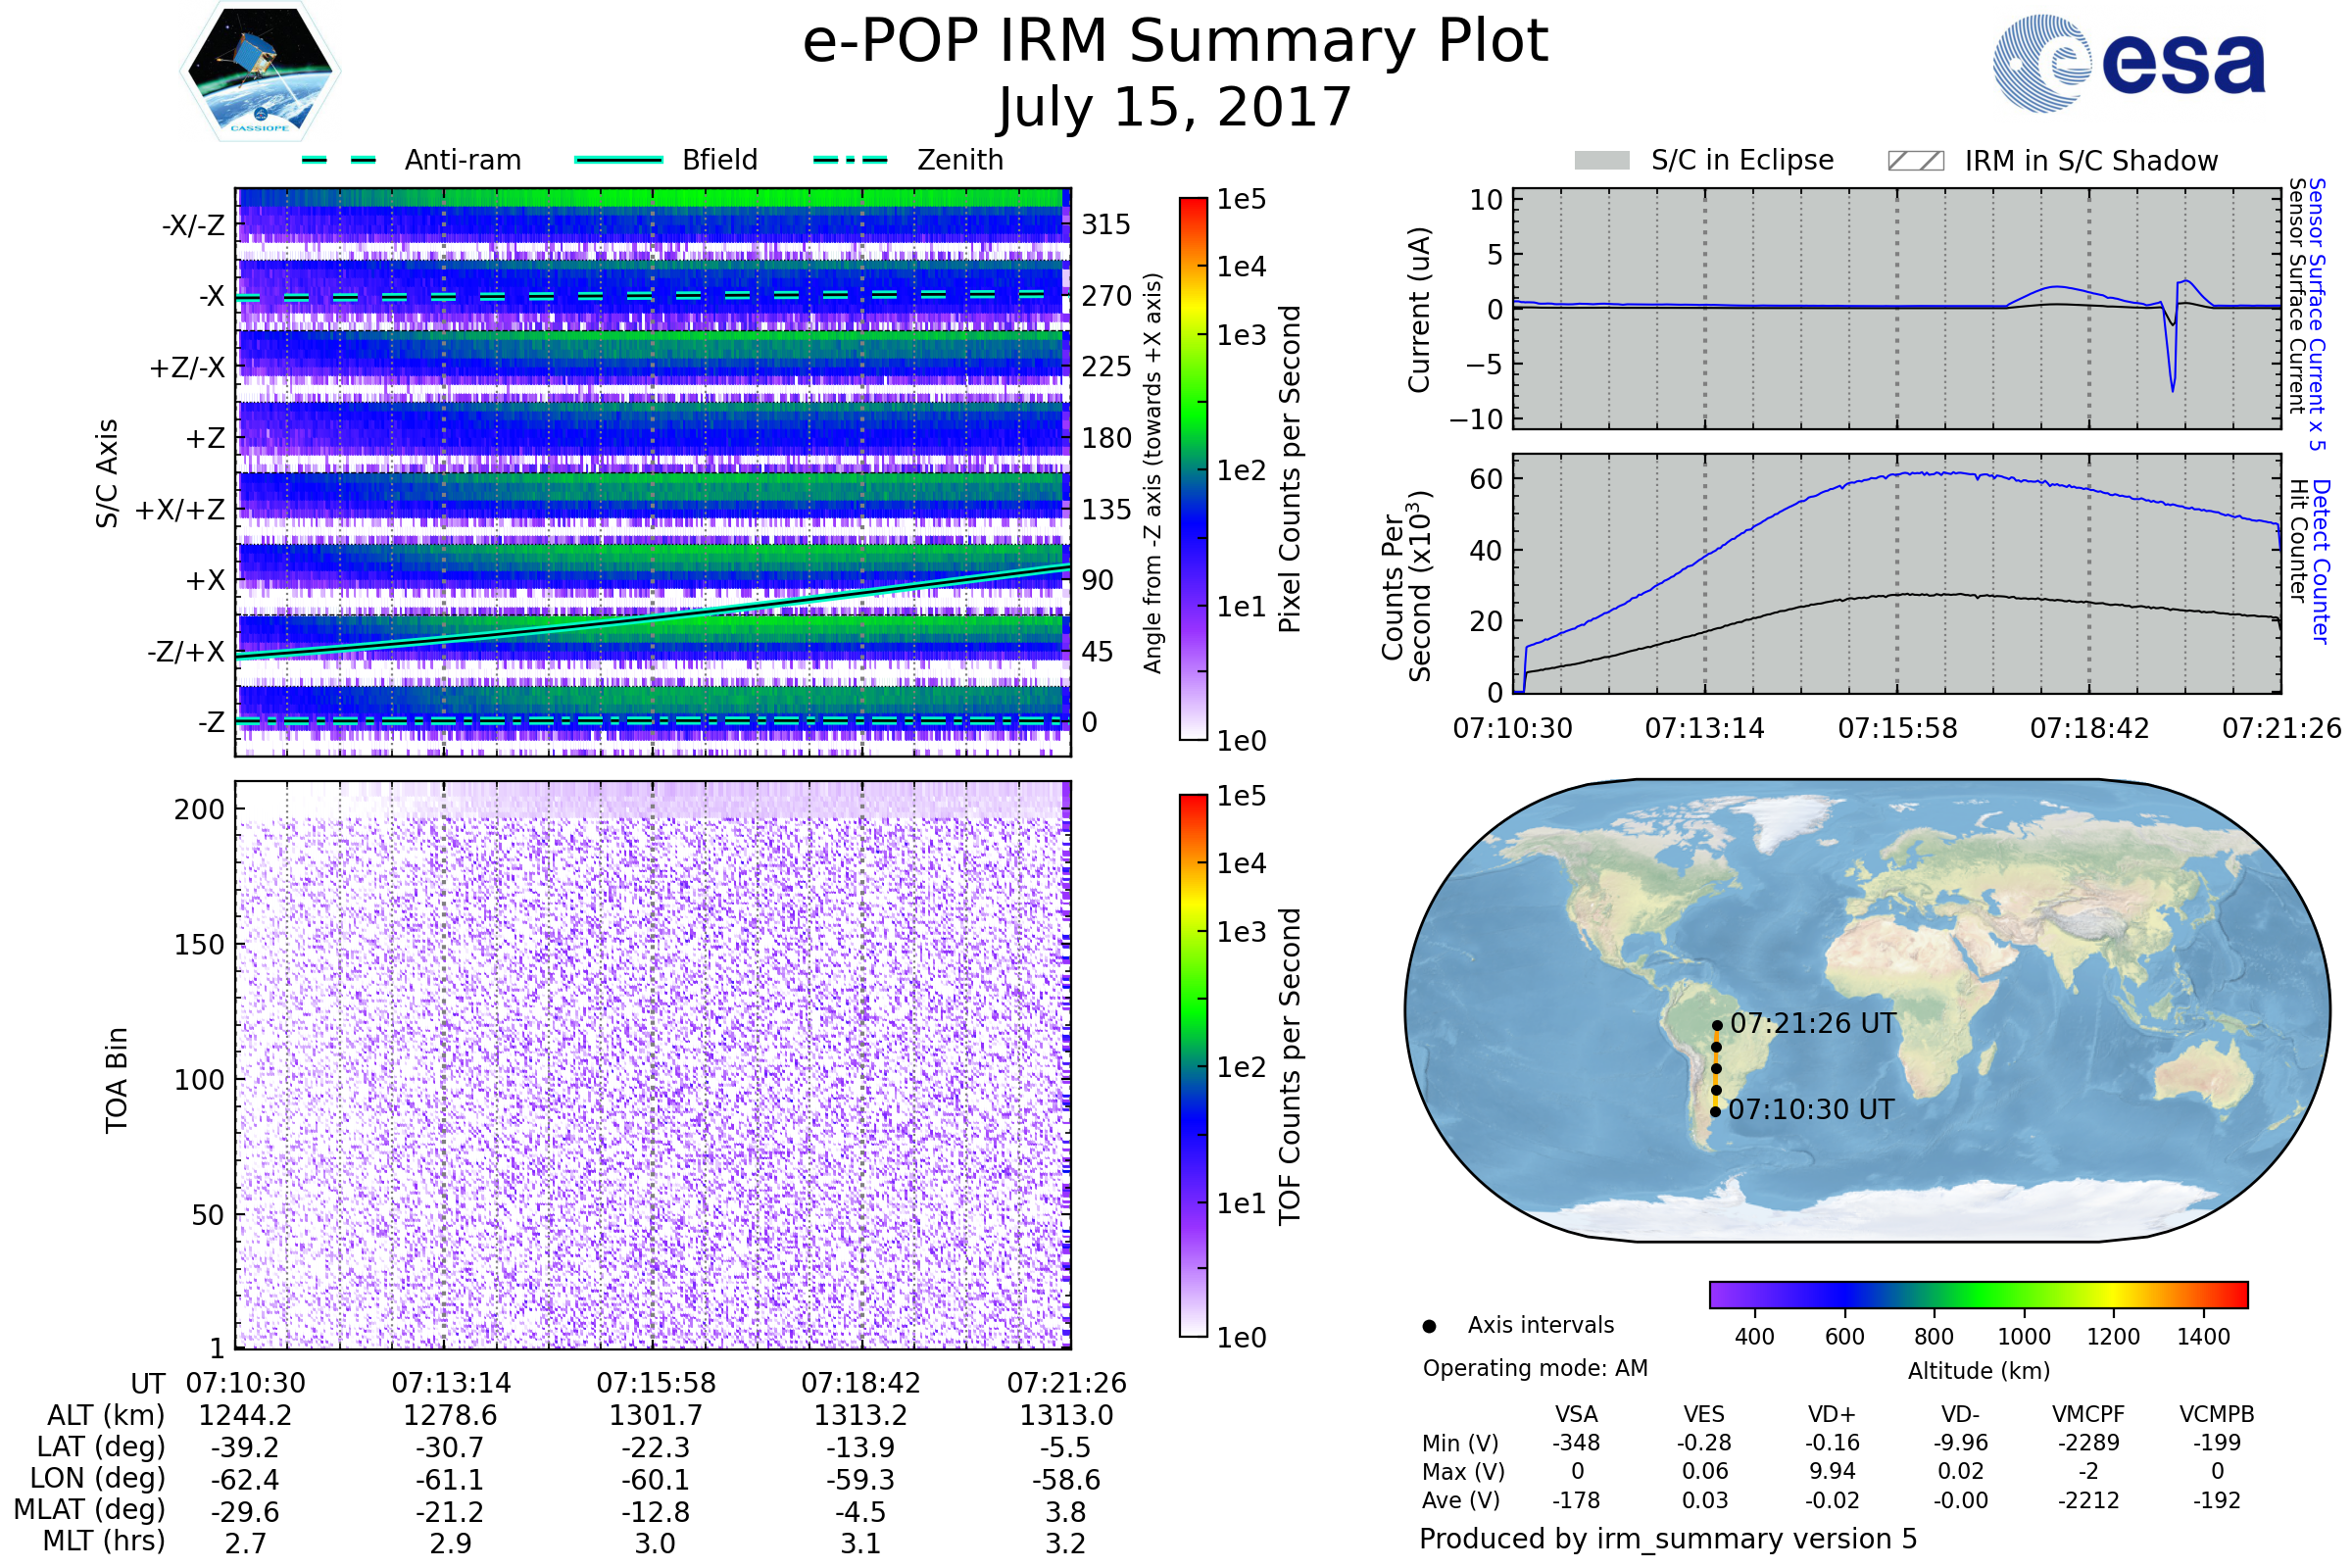Image resolution: width=2352 pixels, height=1568 pixels.
Task: Click the ESA logo
Action: coord(2130,63)
